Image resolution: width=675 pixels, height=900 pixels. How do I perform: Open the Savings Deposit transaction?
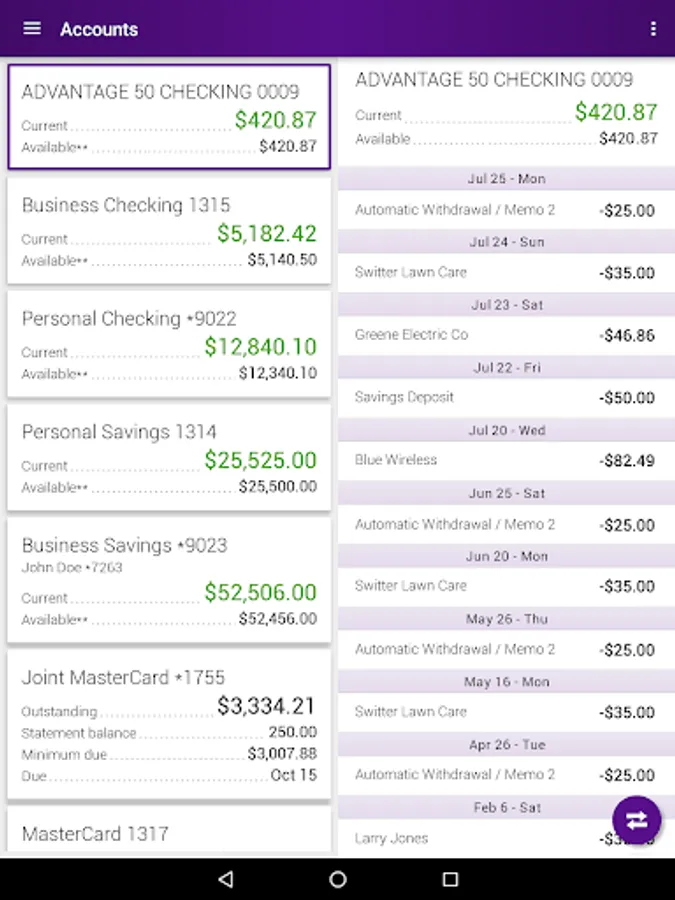coord(506,398)
